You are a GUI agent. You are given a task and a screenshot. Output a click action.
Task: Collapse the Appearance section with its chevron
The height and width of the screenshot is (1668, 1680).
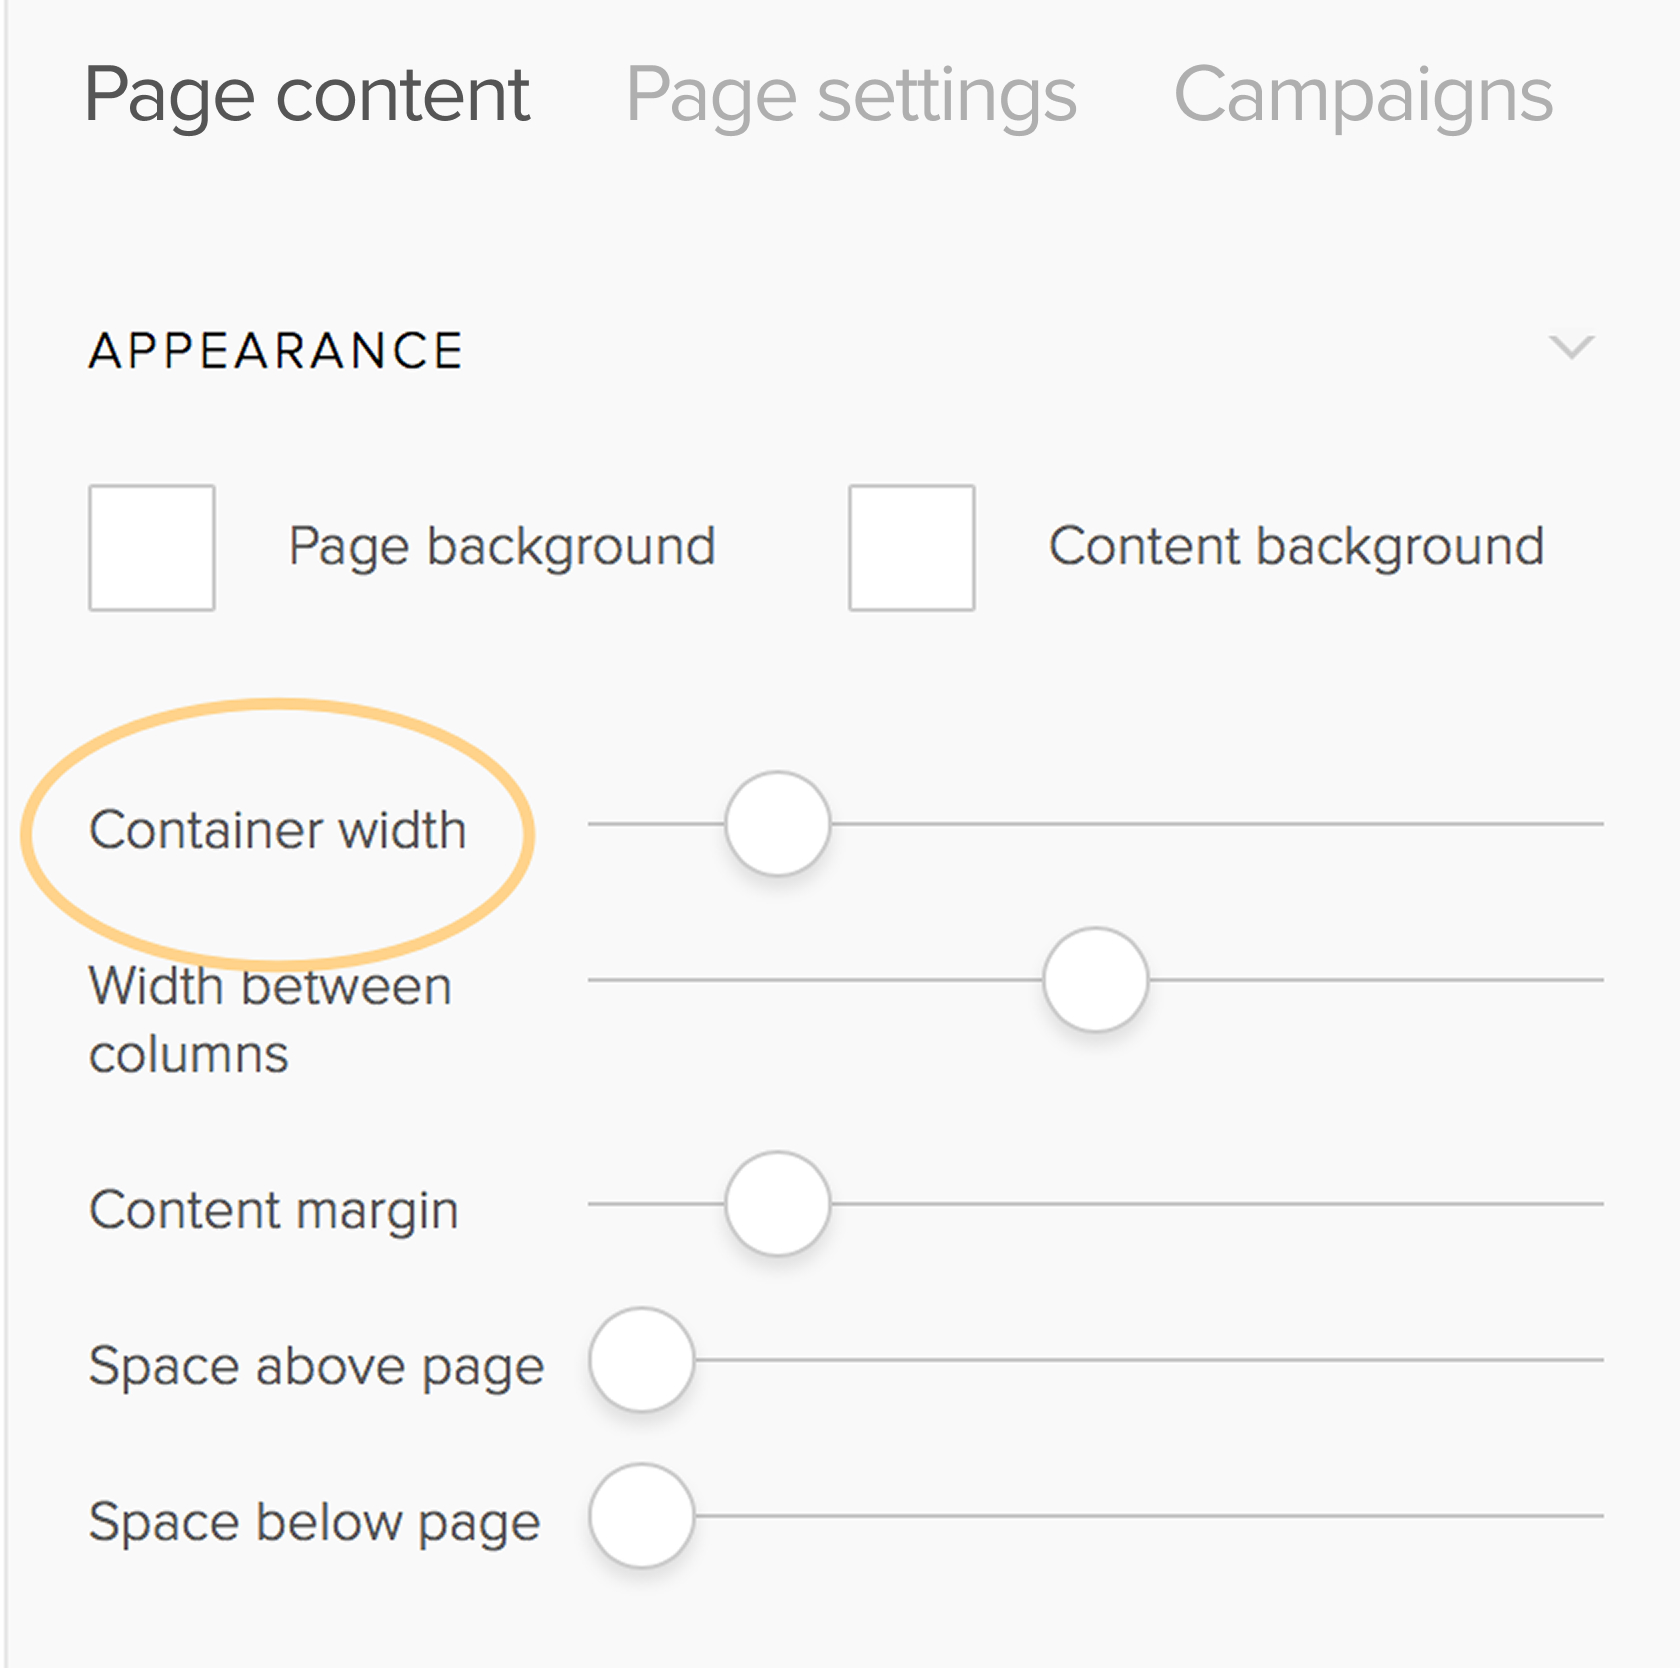(1571, 347)
